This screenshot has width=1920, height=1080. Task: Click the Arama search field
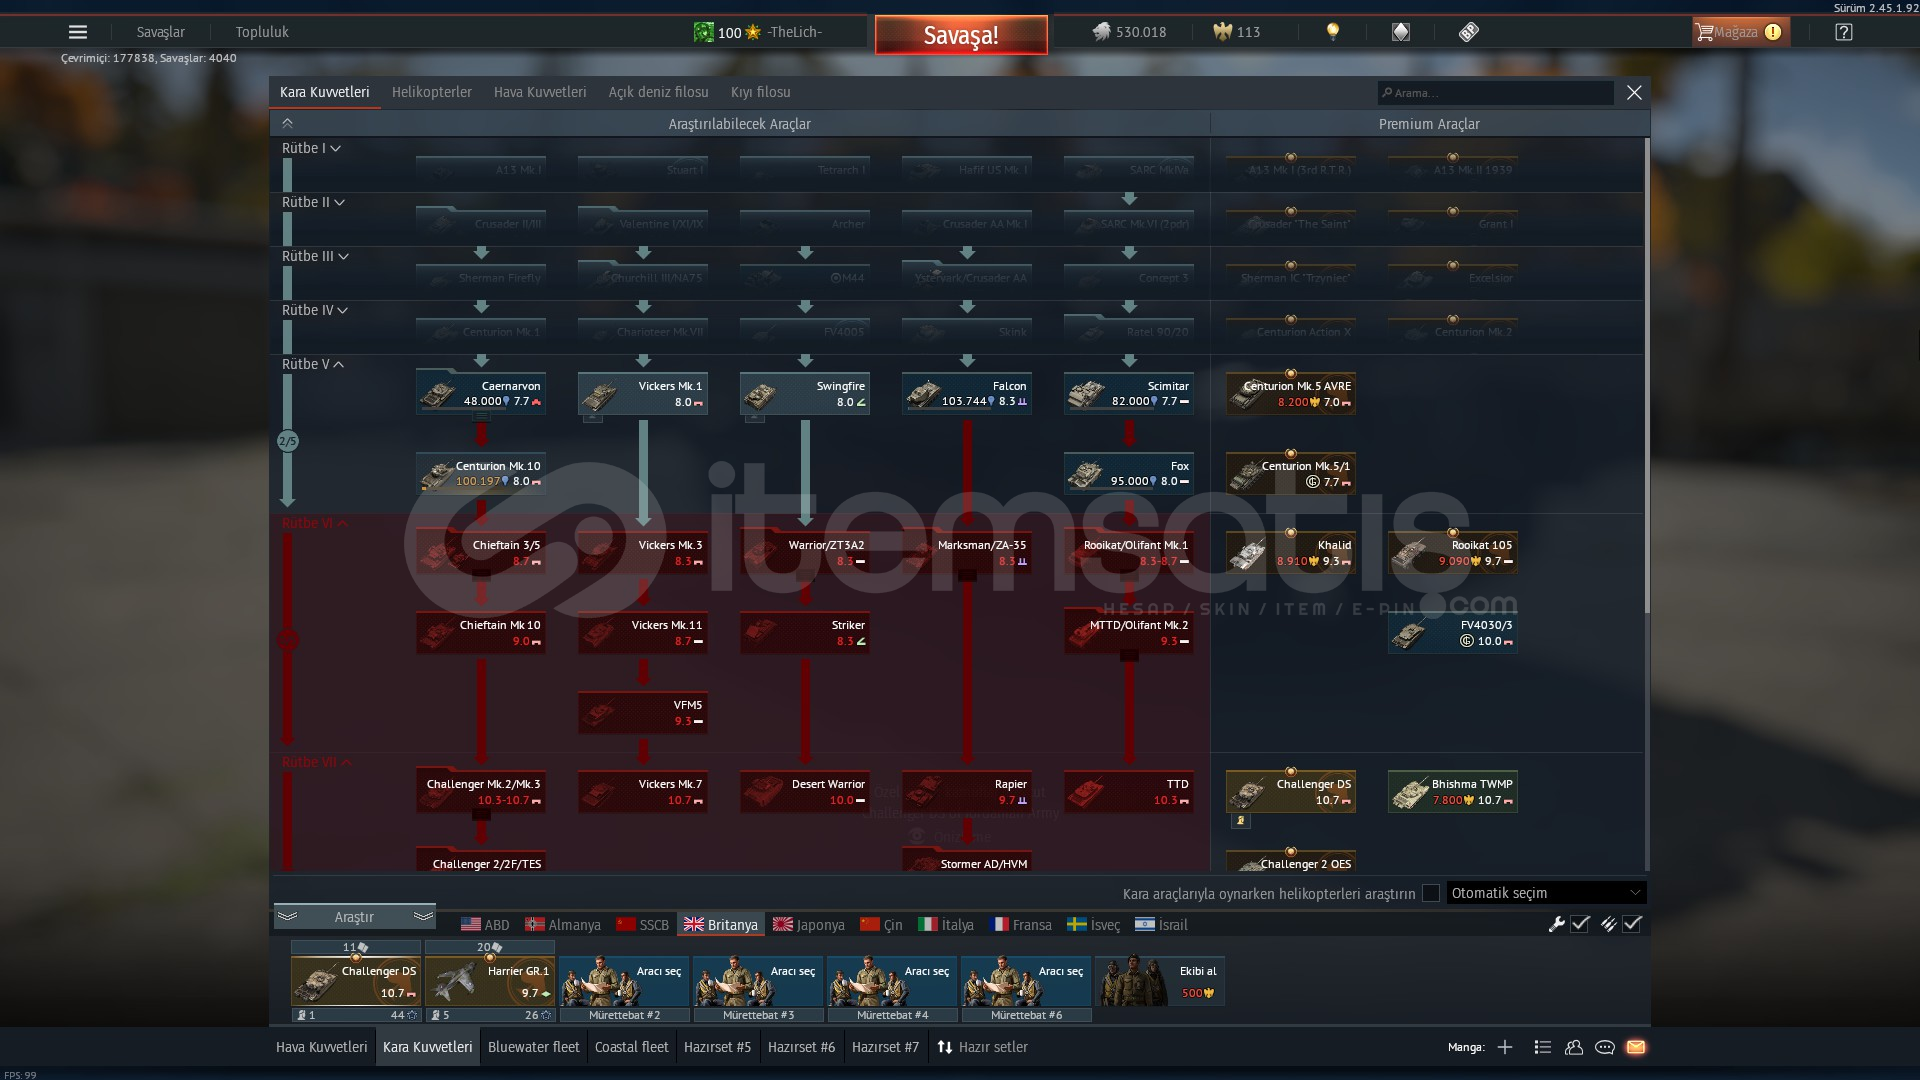[x=1495, y=93]
